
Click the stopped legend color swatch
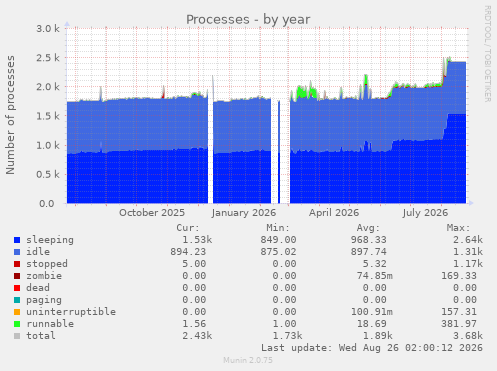(17, 264)
